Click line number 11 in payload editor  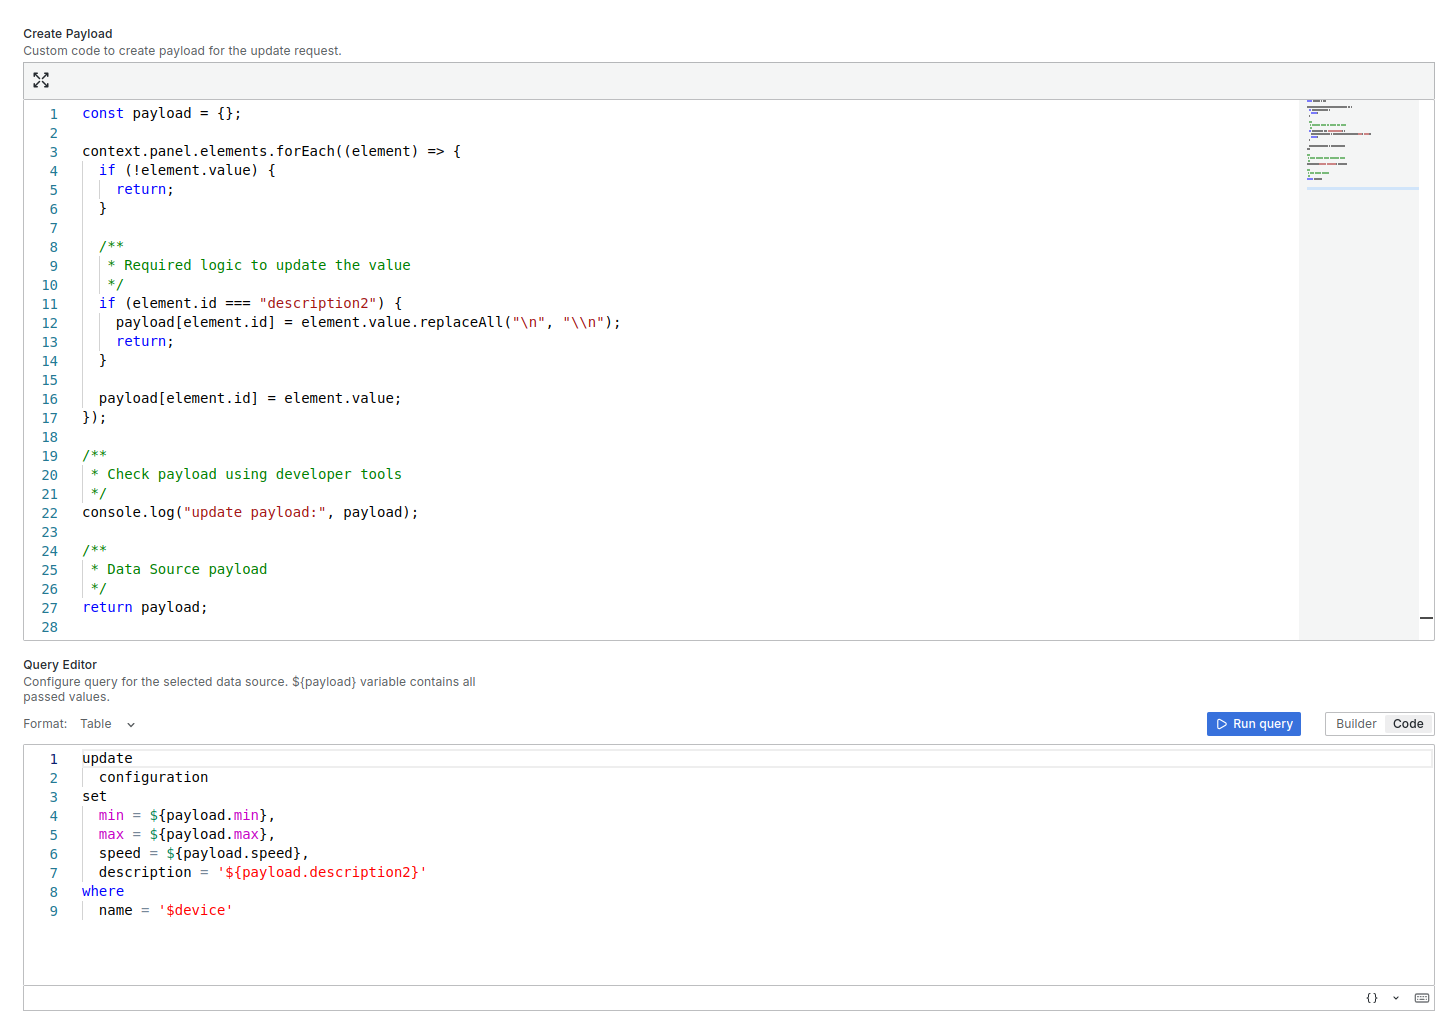pos(49,303)
